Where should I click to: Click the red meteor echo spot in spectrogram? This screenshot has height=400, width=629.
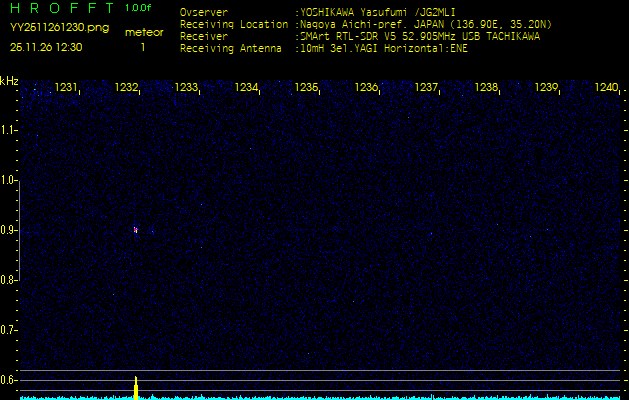(135, 230)
